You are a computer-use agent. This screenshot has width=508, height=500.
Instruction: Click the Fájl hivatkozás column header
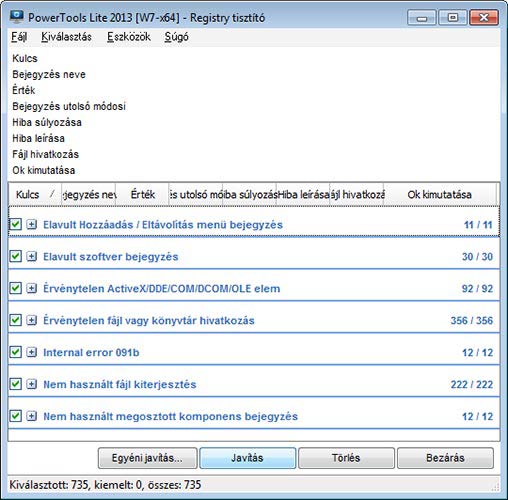click(x=357, y=194)
